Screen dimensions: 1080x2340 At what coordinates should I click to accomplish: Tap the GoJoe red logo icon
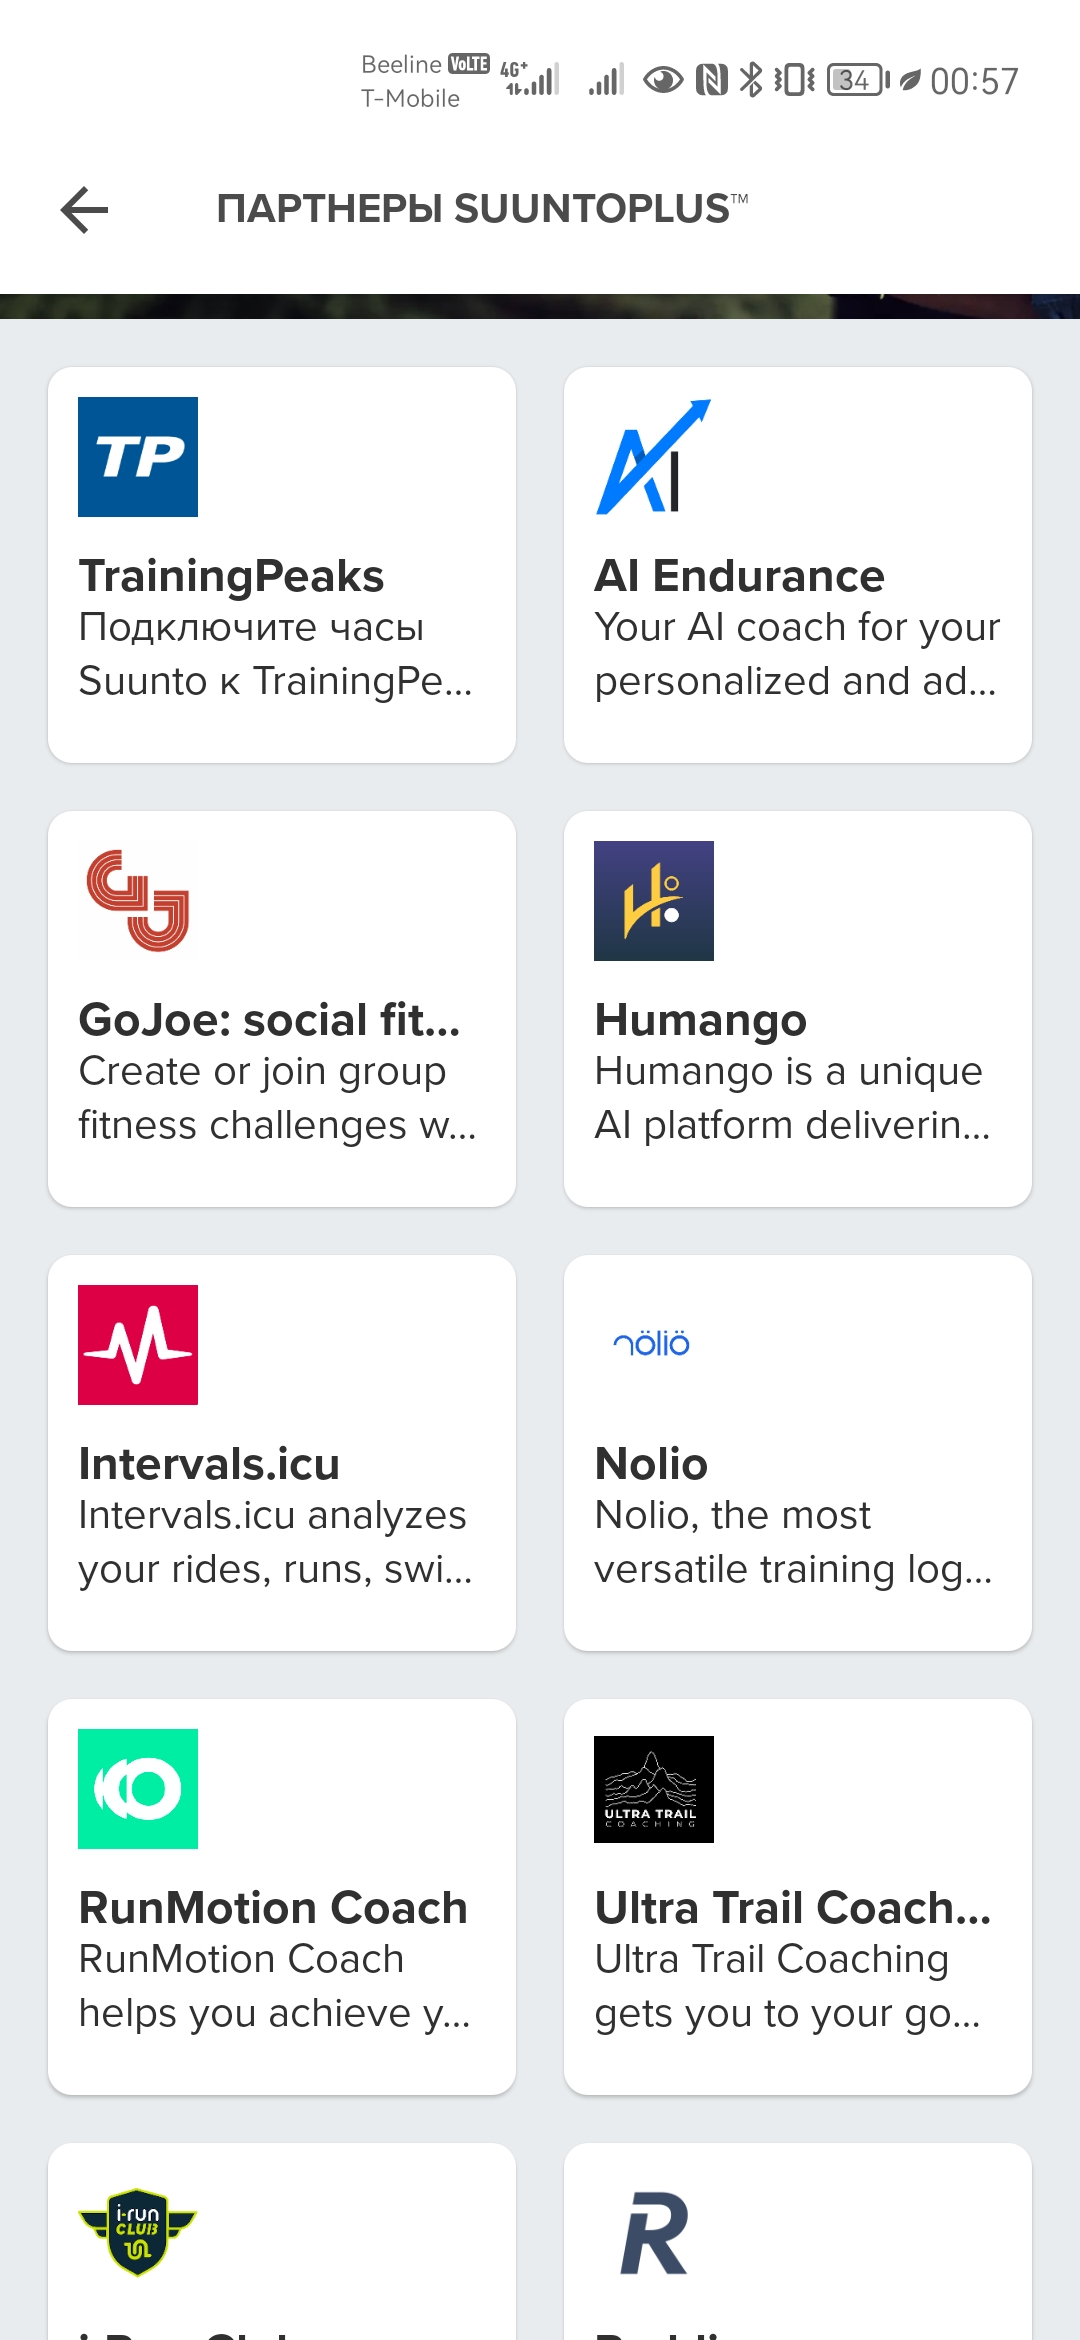coord(138,900)
